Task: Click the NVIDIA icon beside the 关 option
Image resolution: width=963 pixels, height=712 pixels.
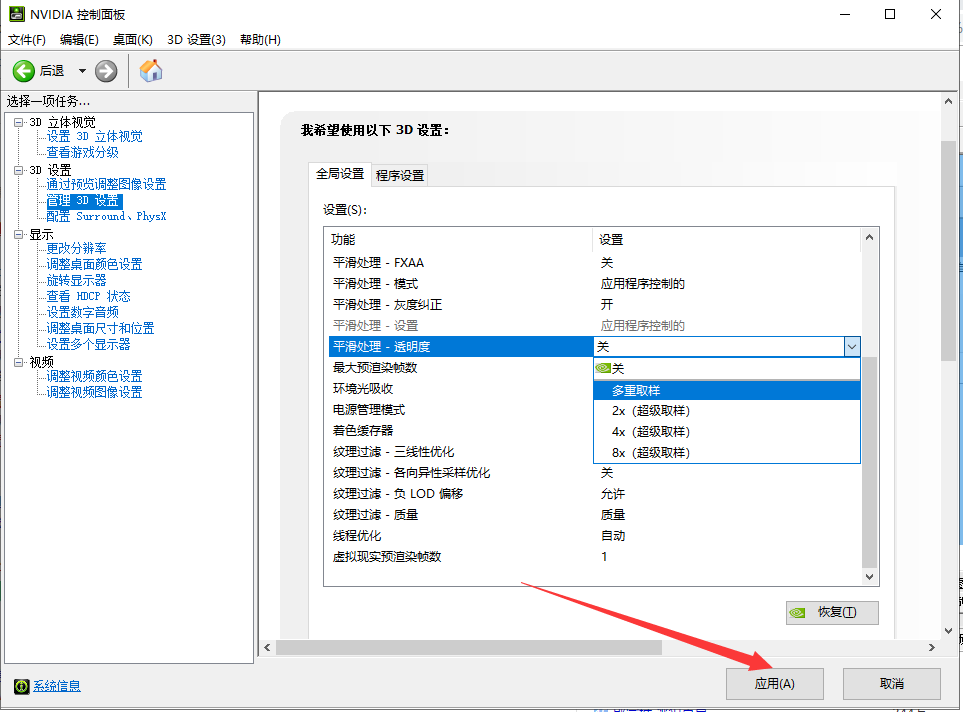Action: tap(603, 368)
